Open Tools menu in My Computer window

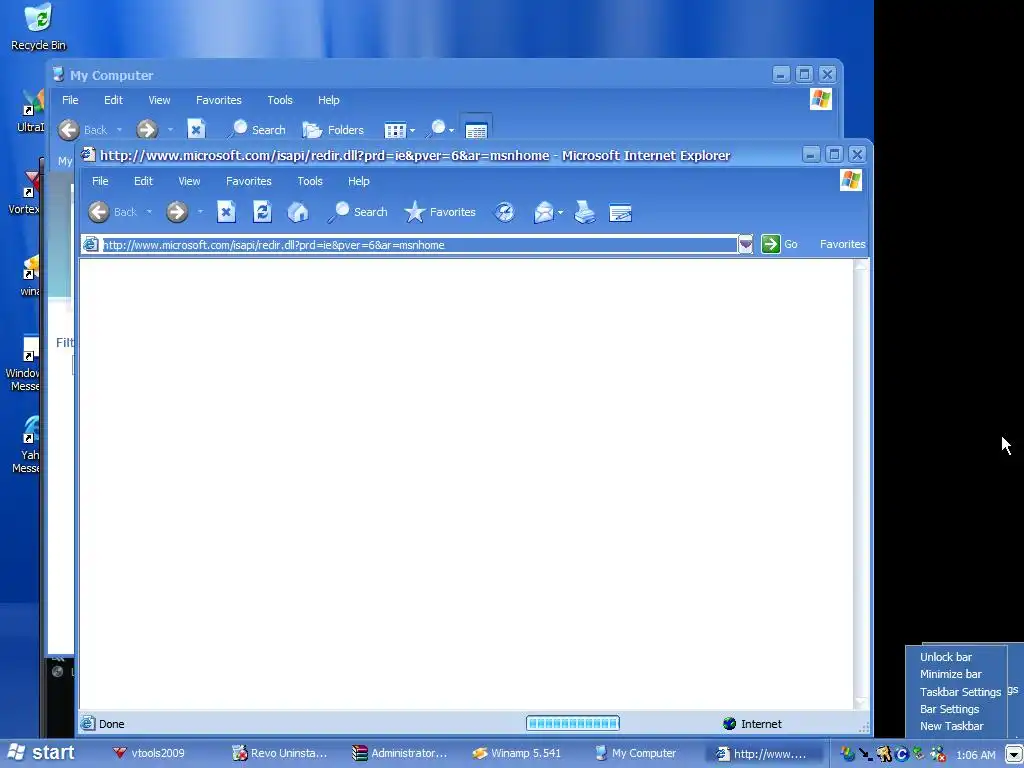click(x=280, y=100)
